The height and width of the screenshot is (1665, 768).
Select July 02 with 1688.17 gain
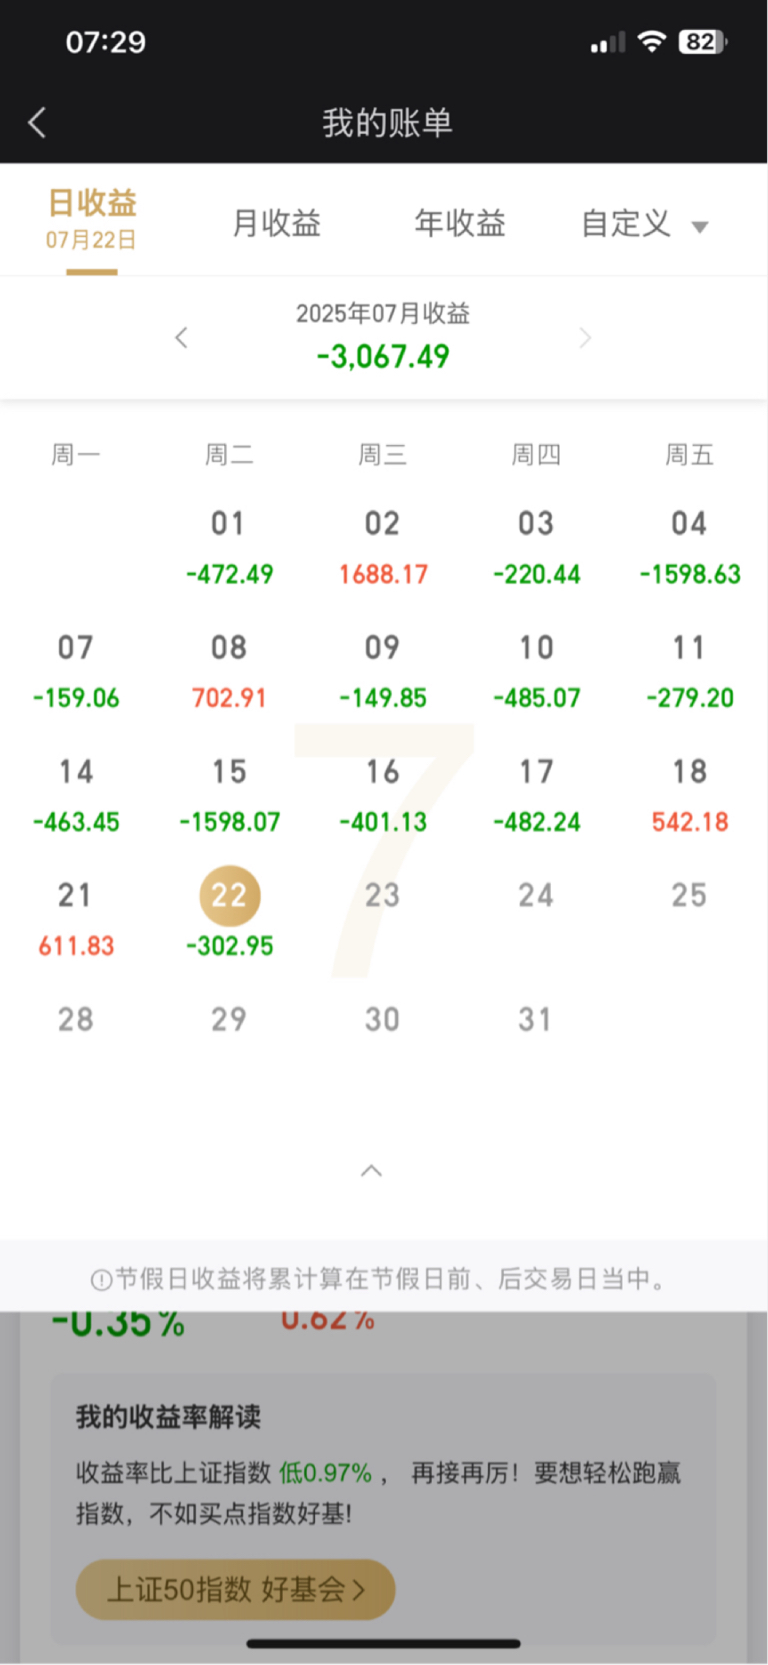[x=382, y=546]
